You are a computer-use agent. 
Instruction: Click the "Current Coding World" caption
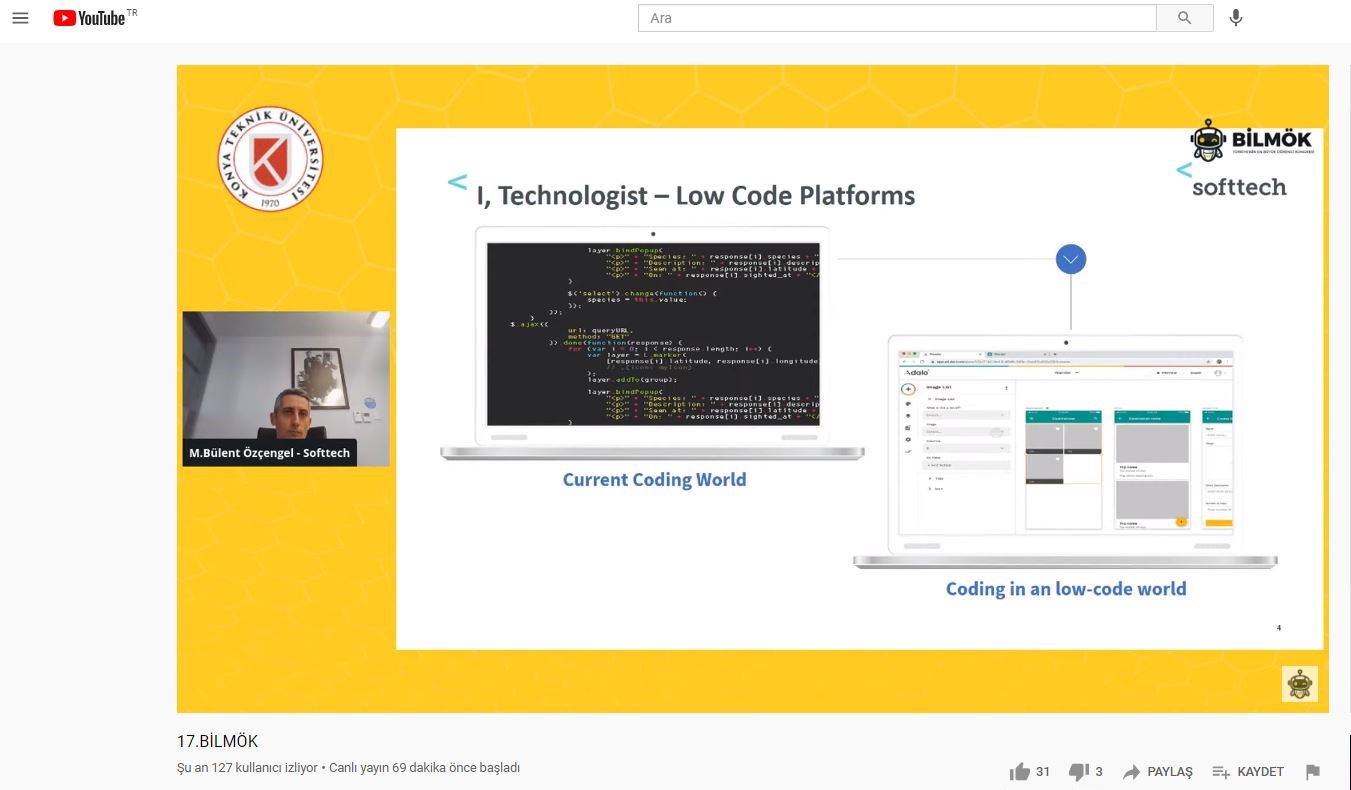(x=654, y=480)
